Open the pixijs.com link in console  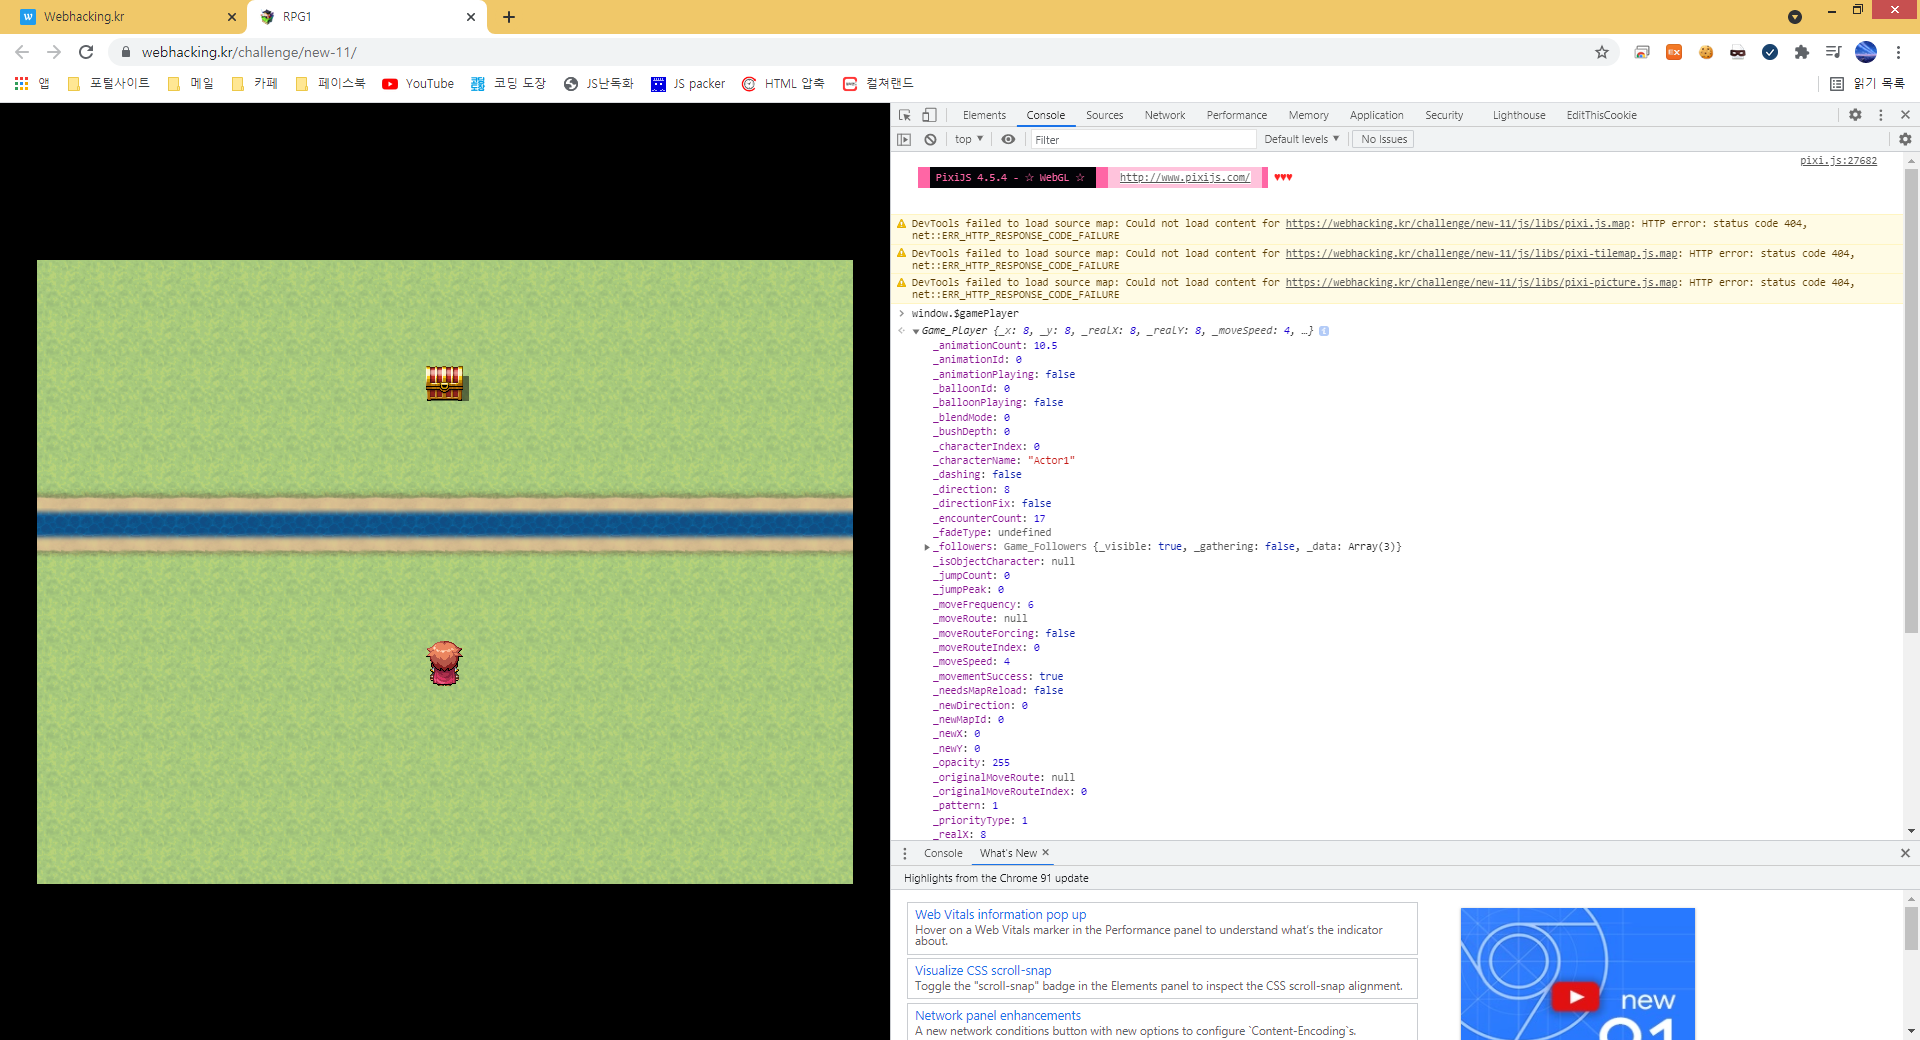tap(1184, 177)
